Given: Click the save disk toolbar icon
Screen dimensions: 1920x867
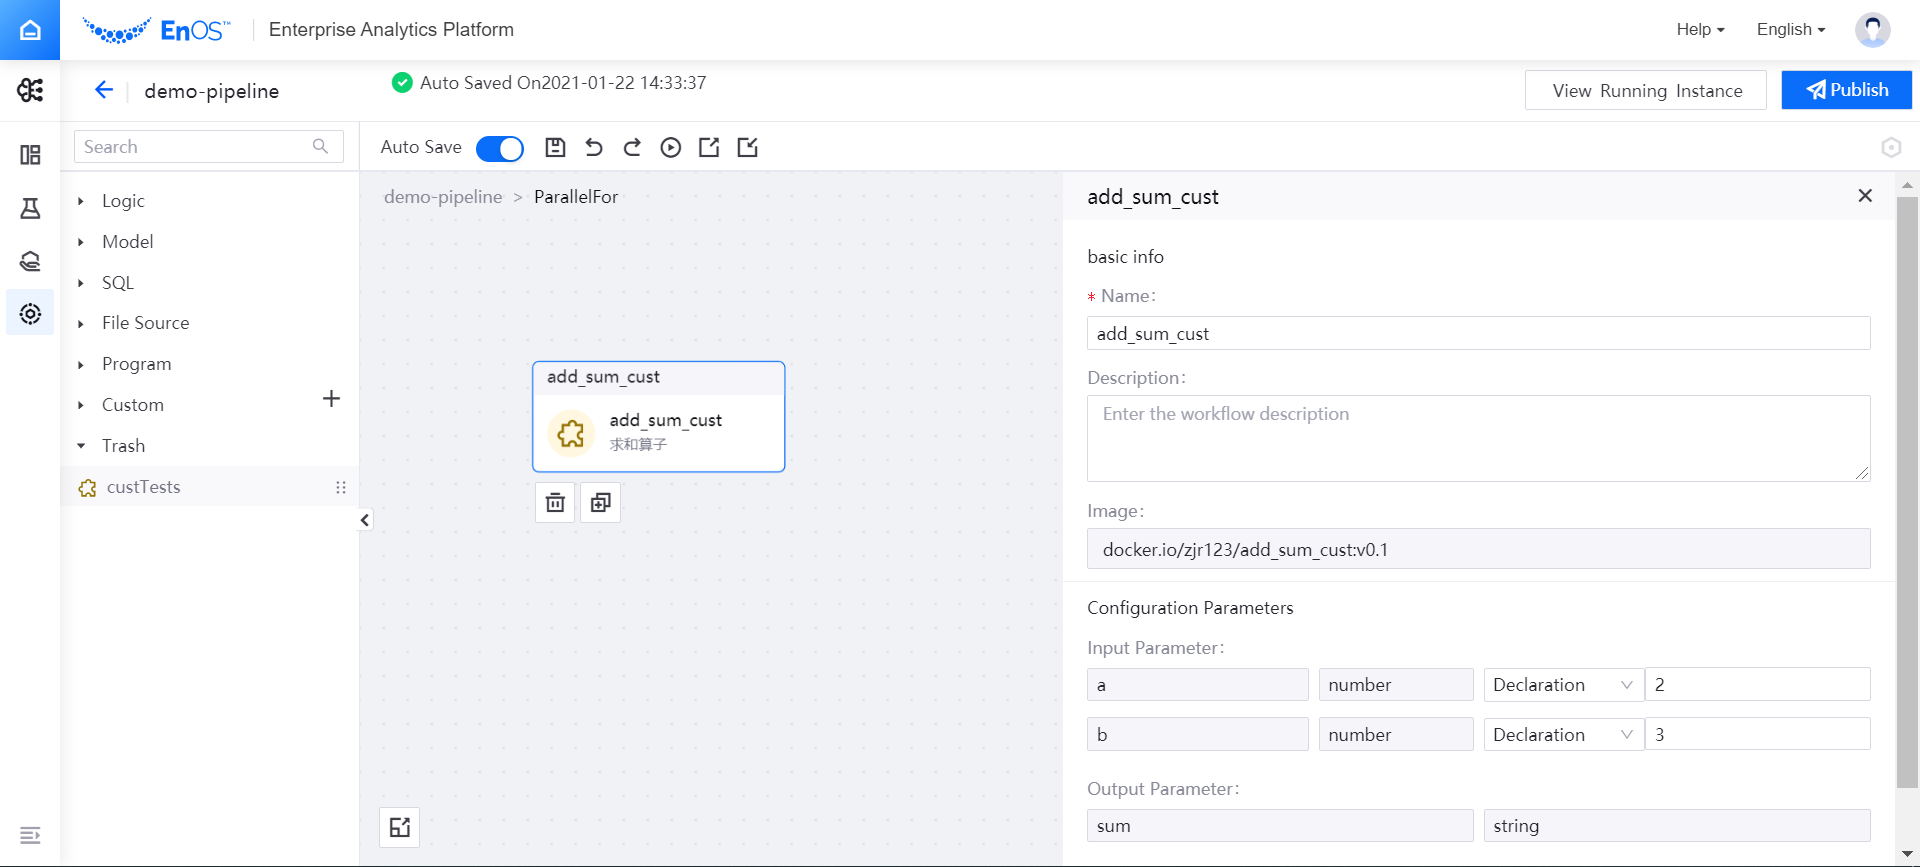Looking at the screenshot, I should tap(555, 147).
